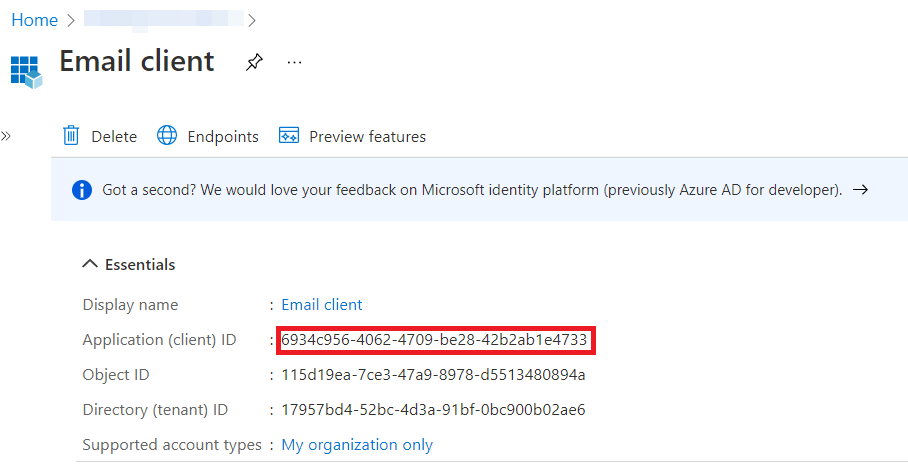Open the blurred parent breadcrumb after Home
The height and width of the screenshot is (464, 908).
[x=164, y=19]
